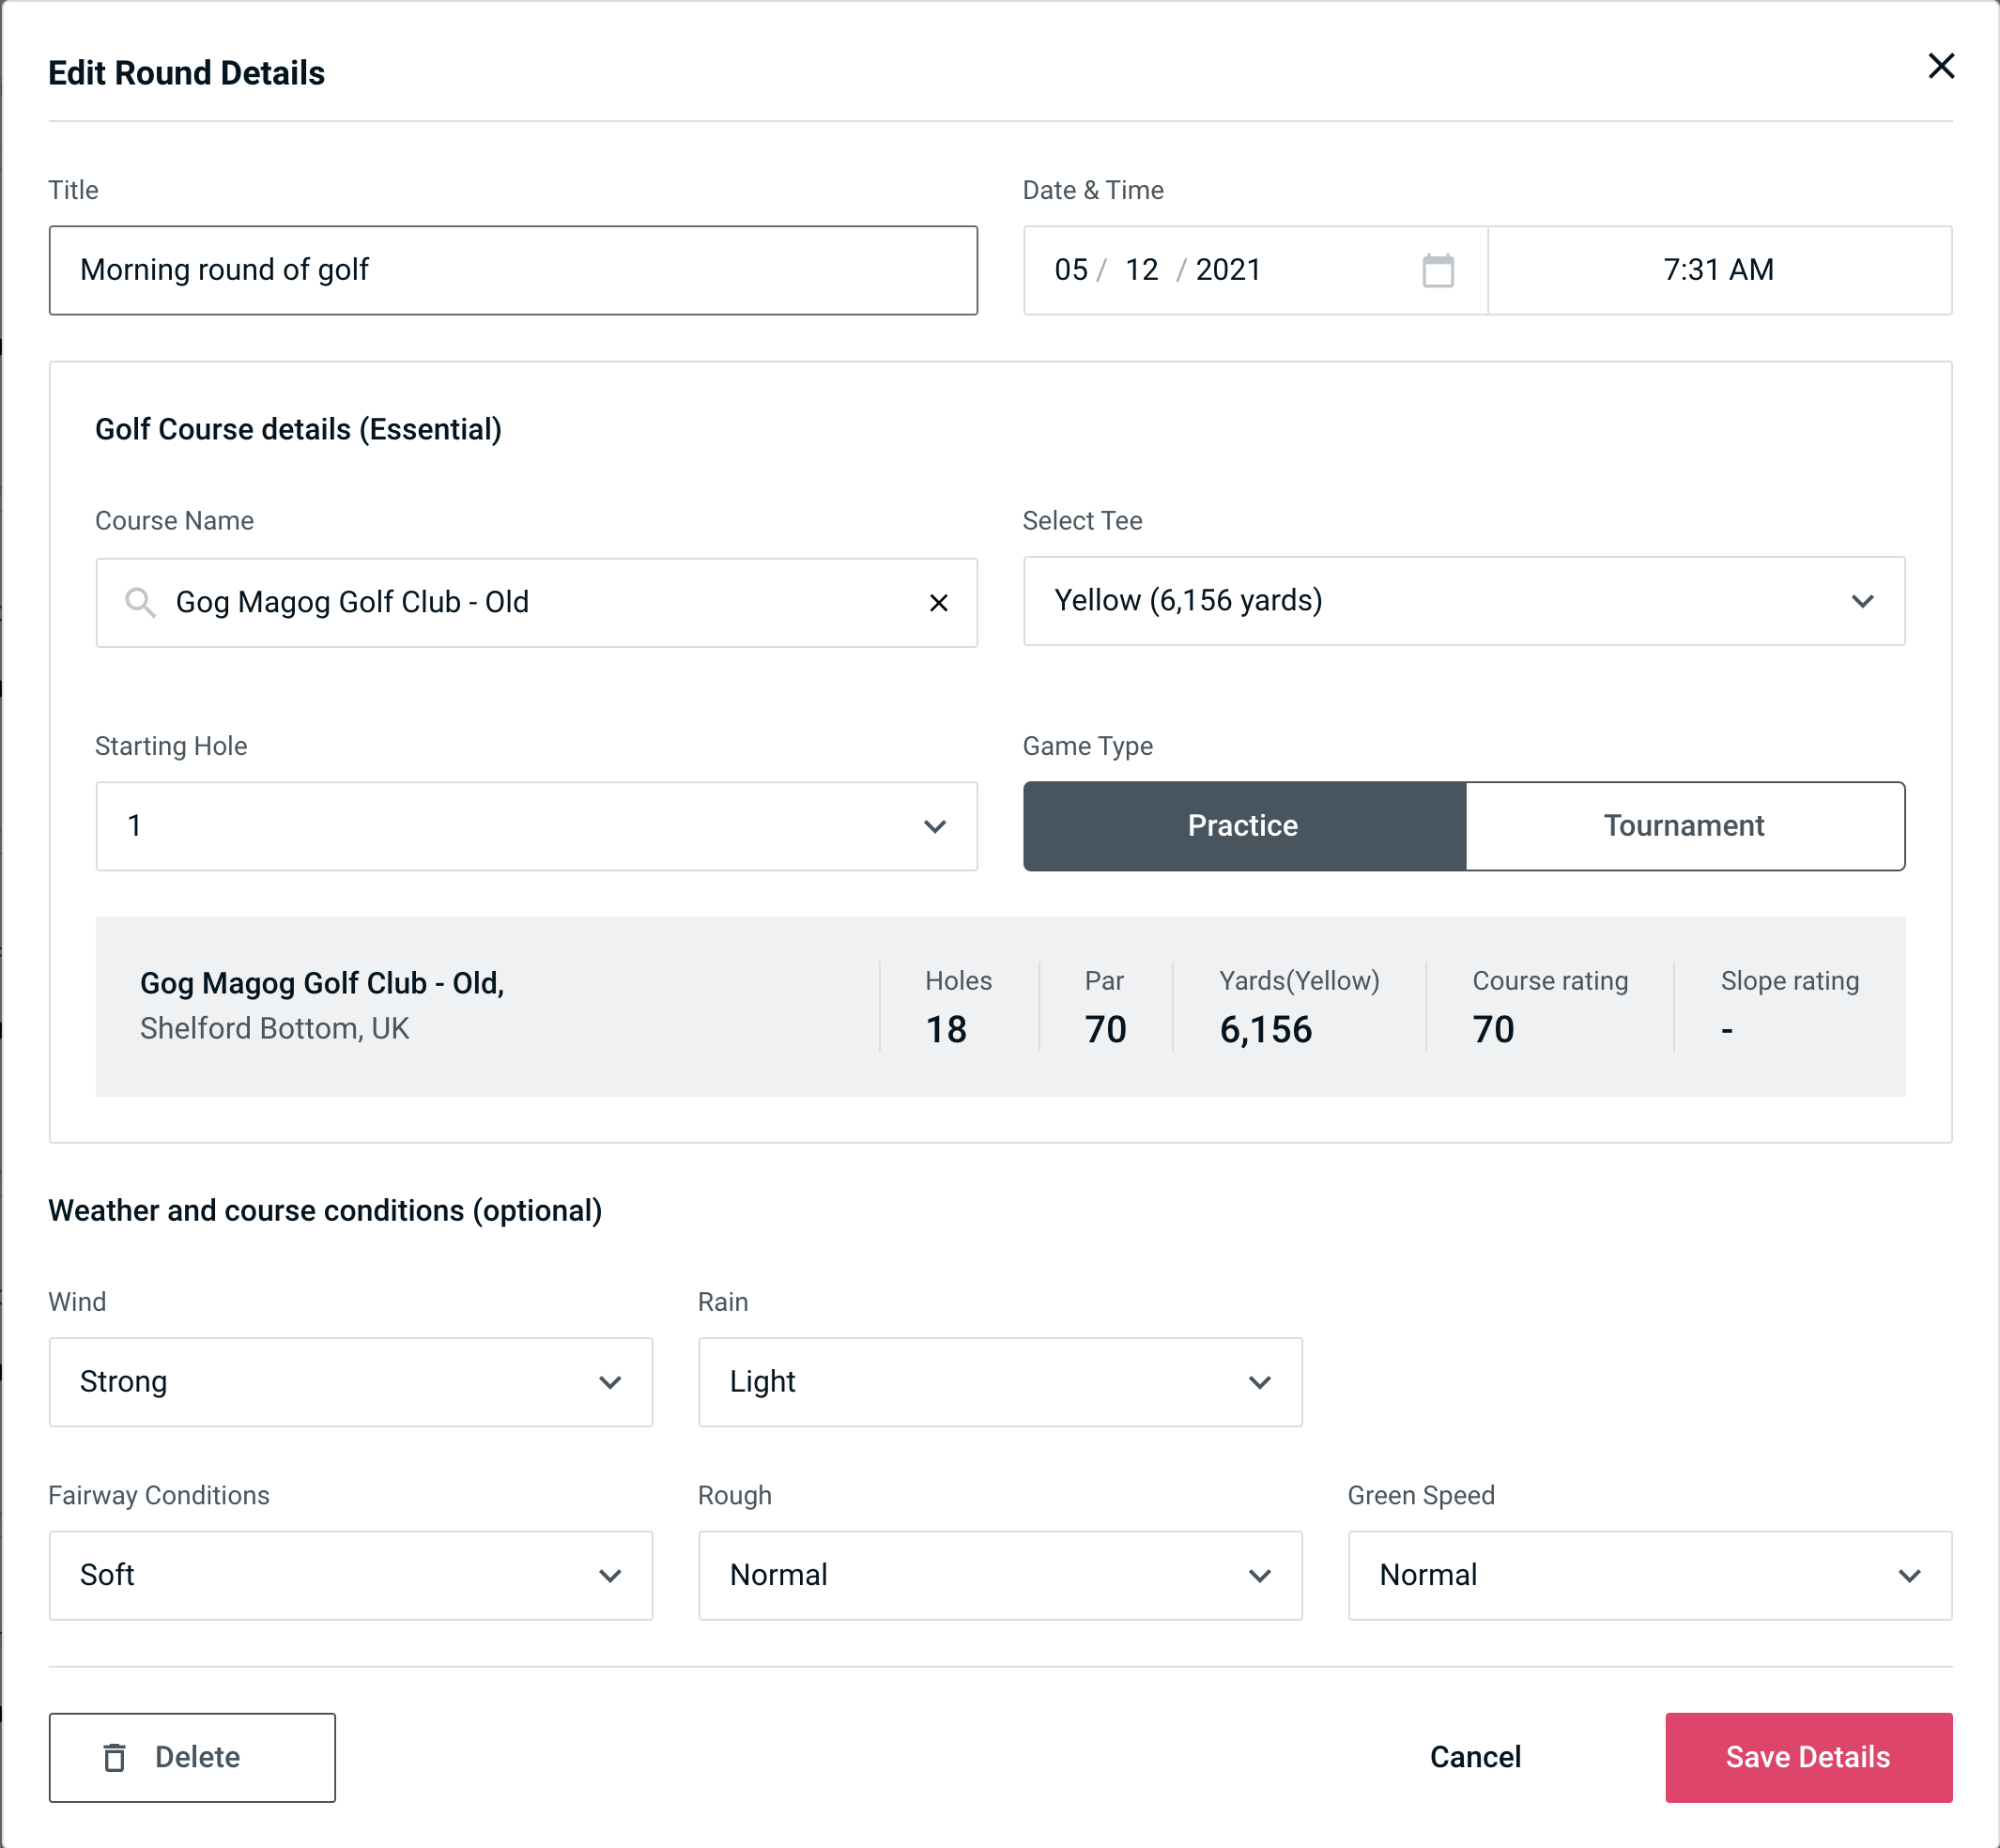Click the search icon in Course Name field
The width and height of the screenshot is (2000, 1848).
[x=139, y=603]
